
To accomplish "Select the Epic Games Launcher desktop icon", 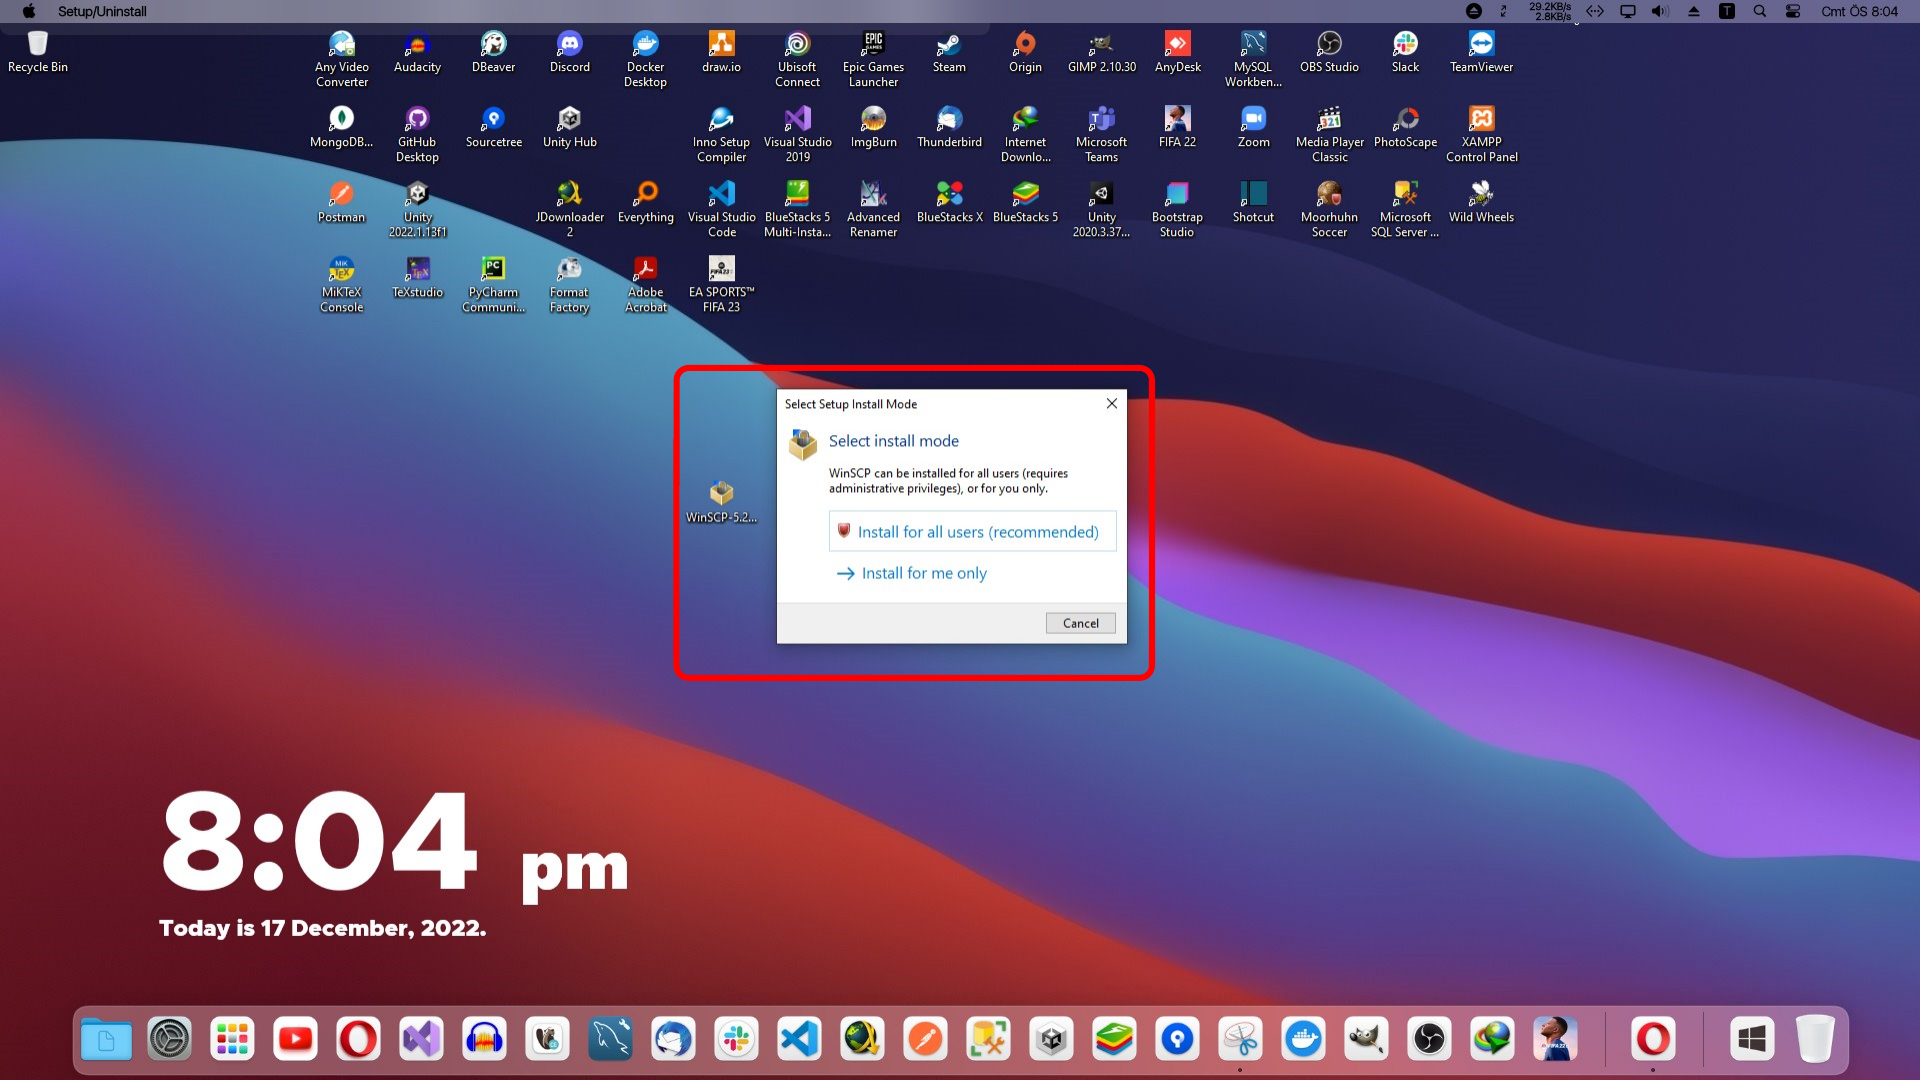I will tap(874, 59).
